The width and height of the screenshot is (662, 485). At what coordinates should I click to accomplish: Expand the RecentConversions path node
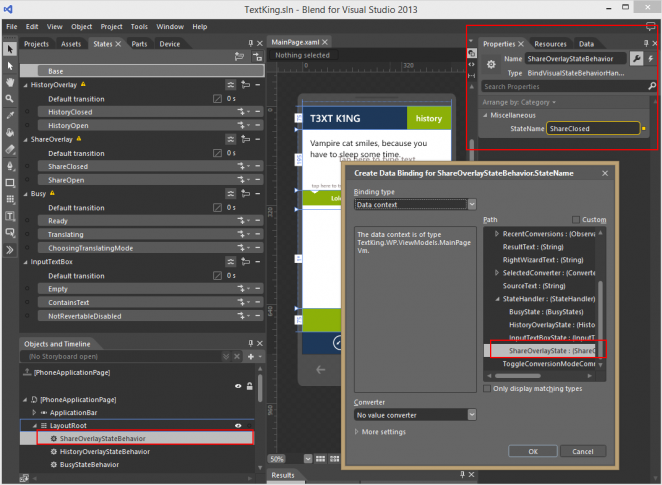(497, 234)
